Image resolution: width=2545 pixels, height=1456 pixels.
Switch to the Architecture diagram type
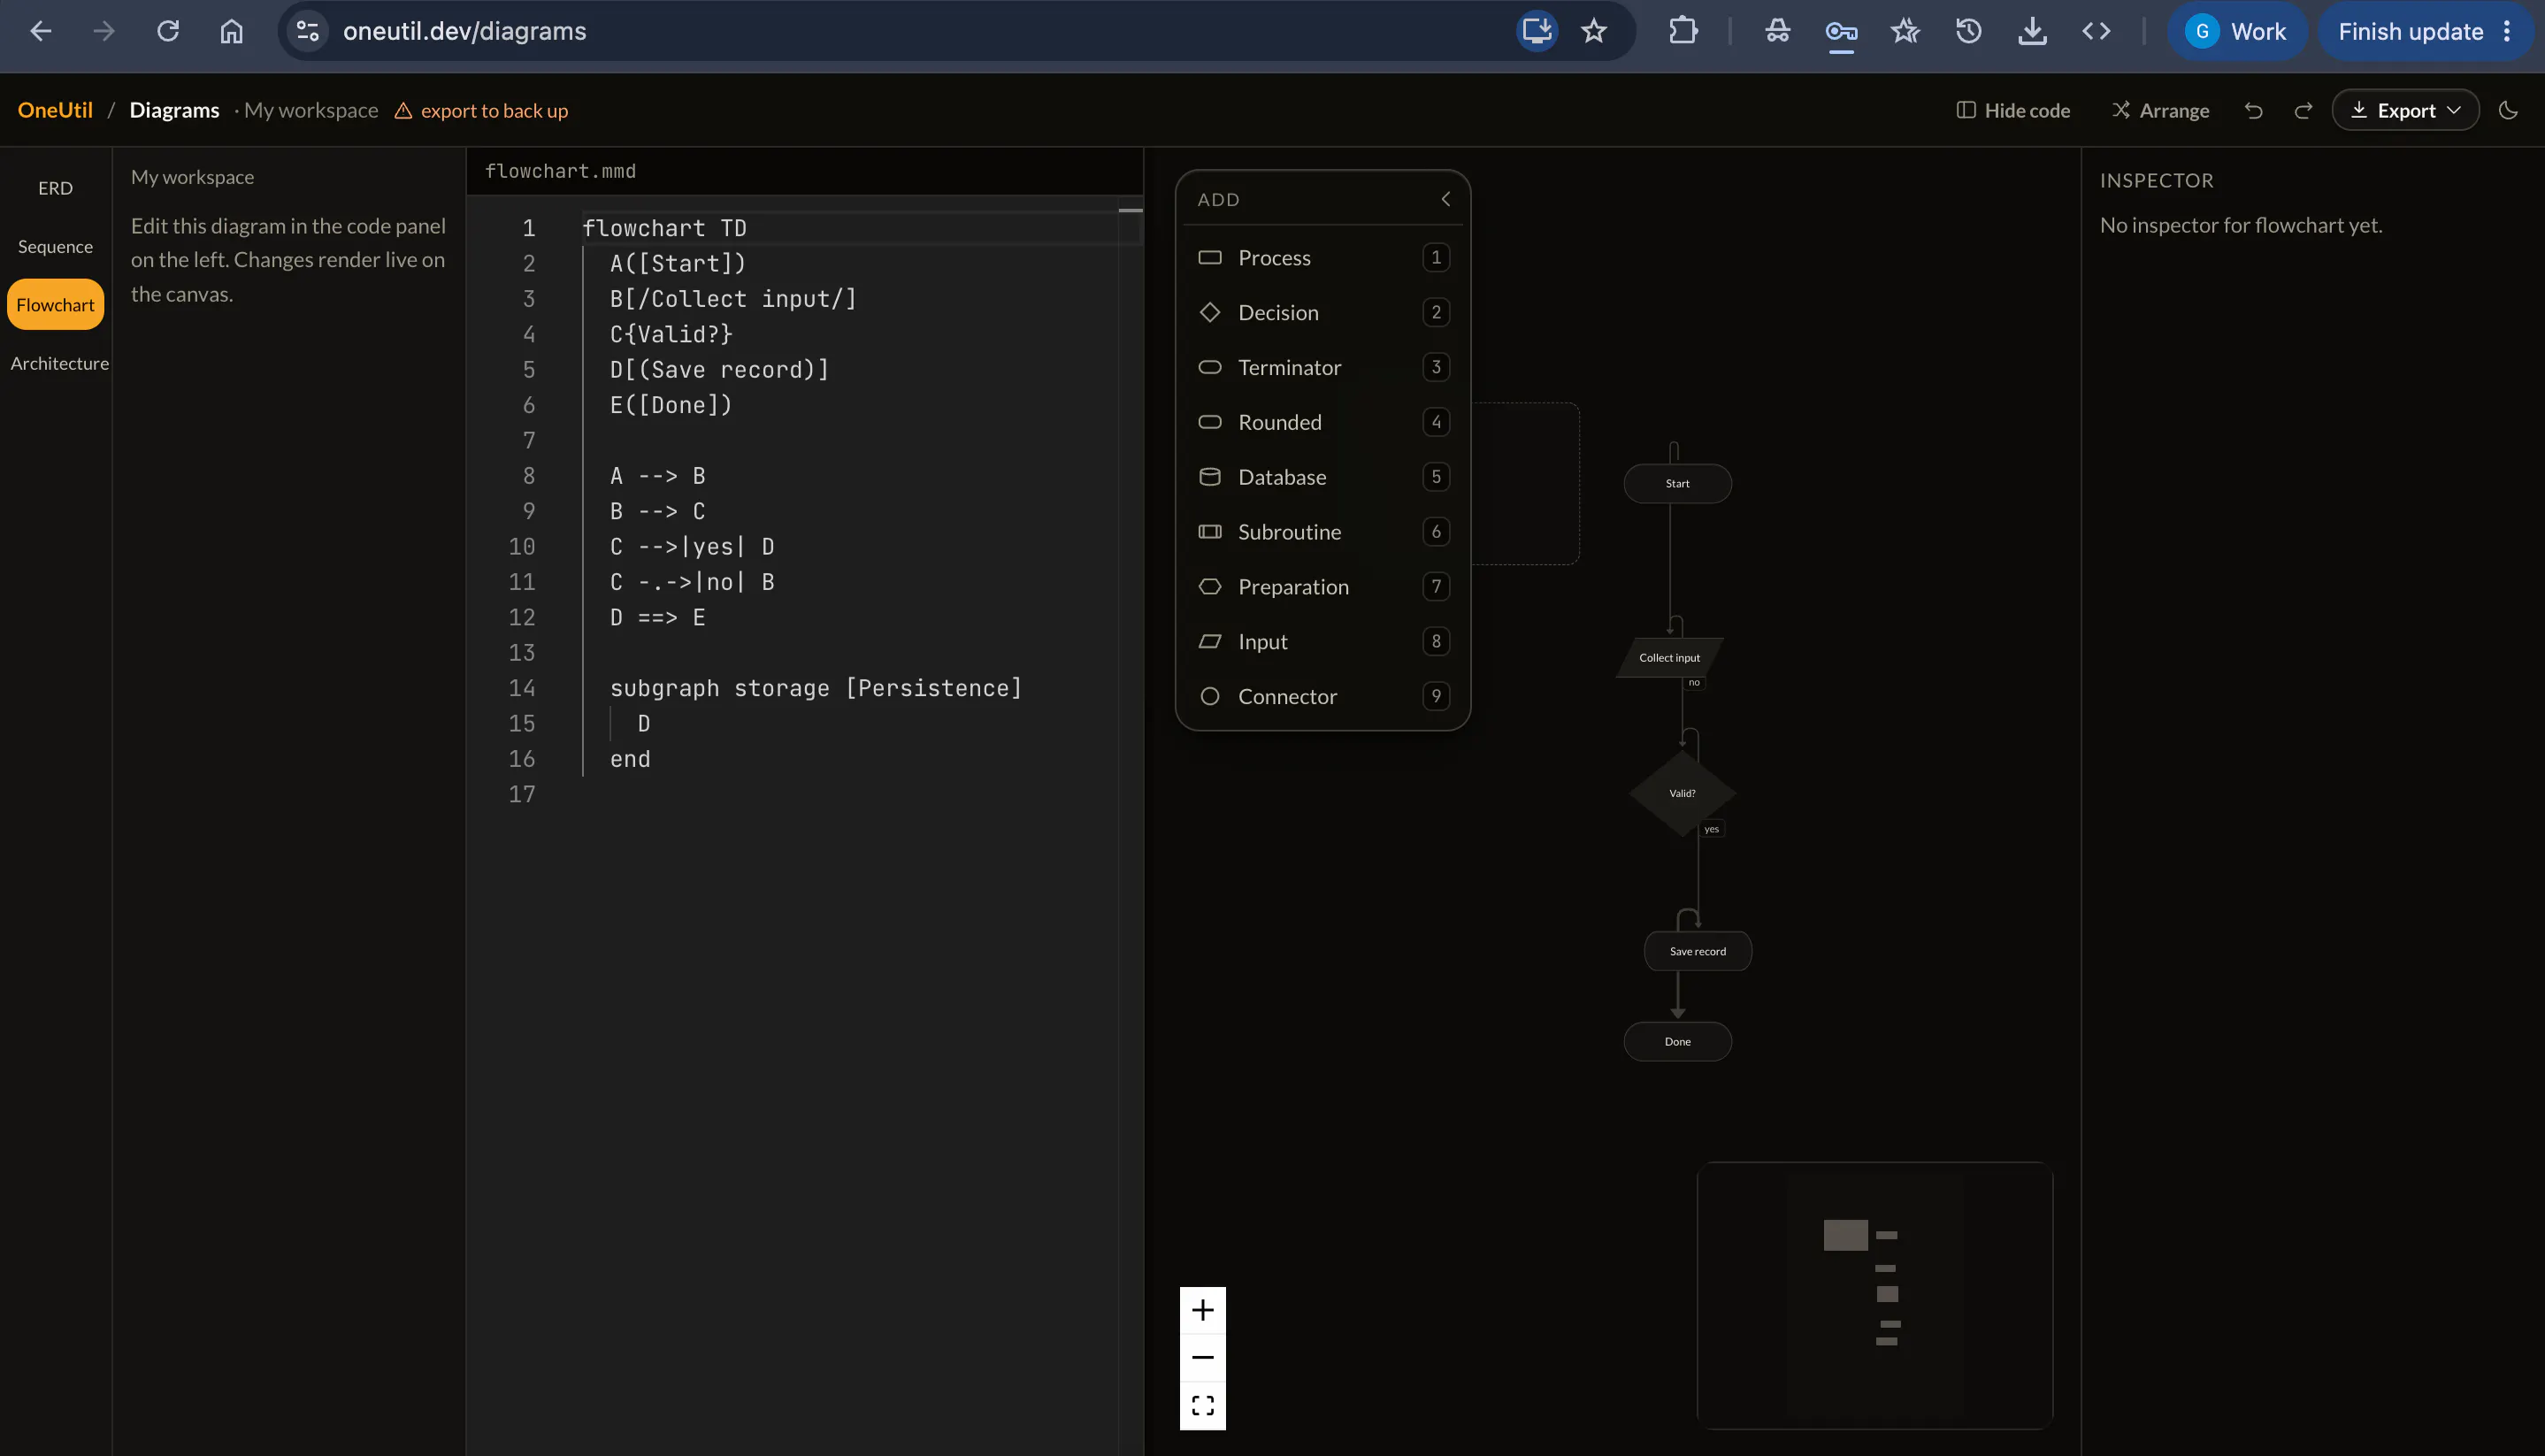pos(59,363)
